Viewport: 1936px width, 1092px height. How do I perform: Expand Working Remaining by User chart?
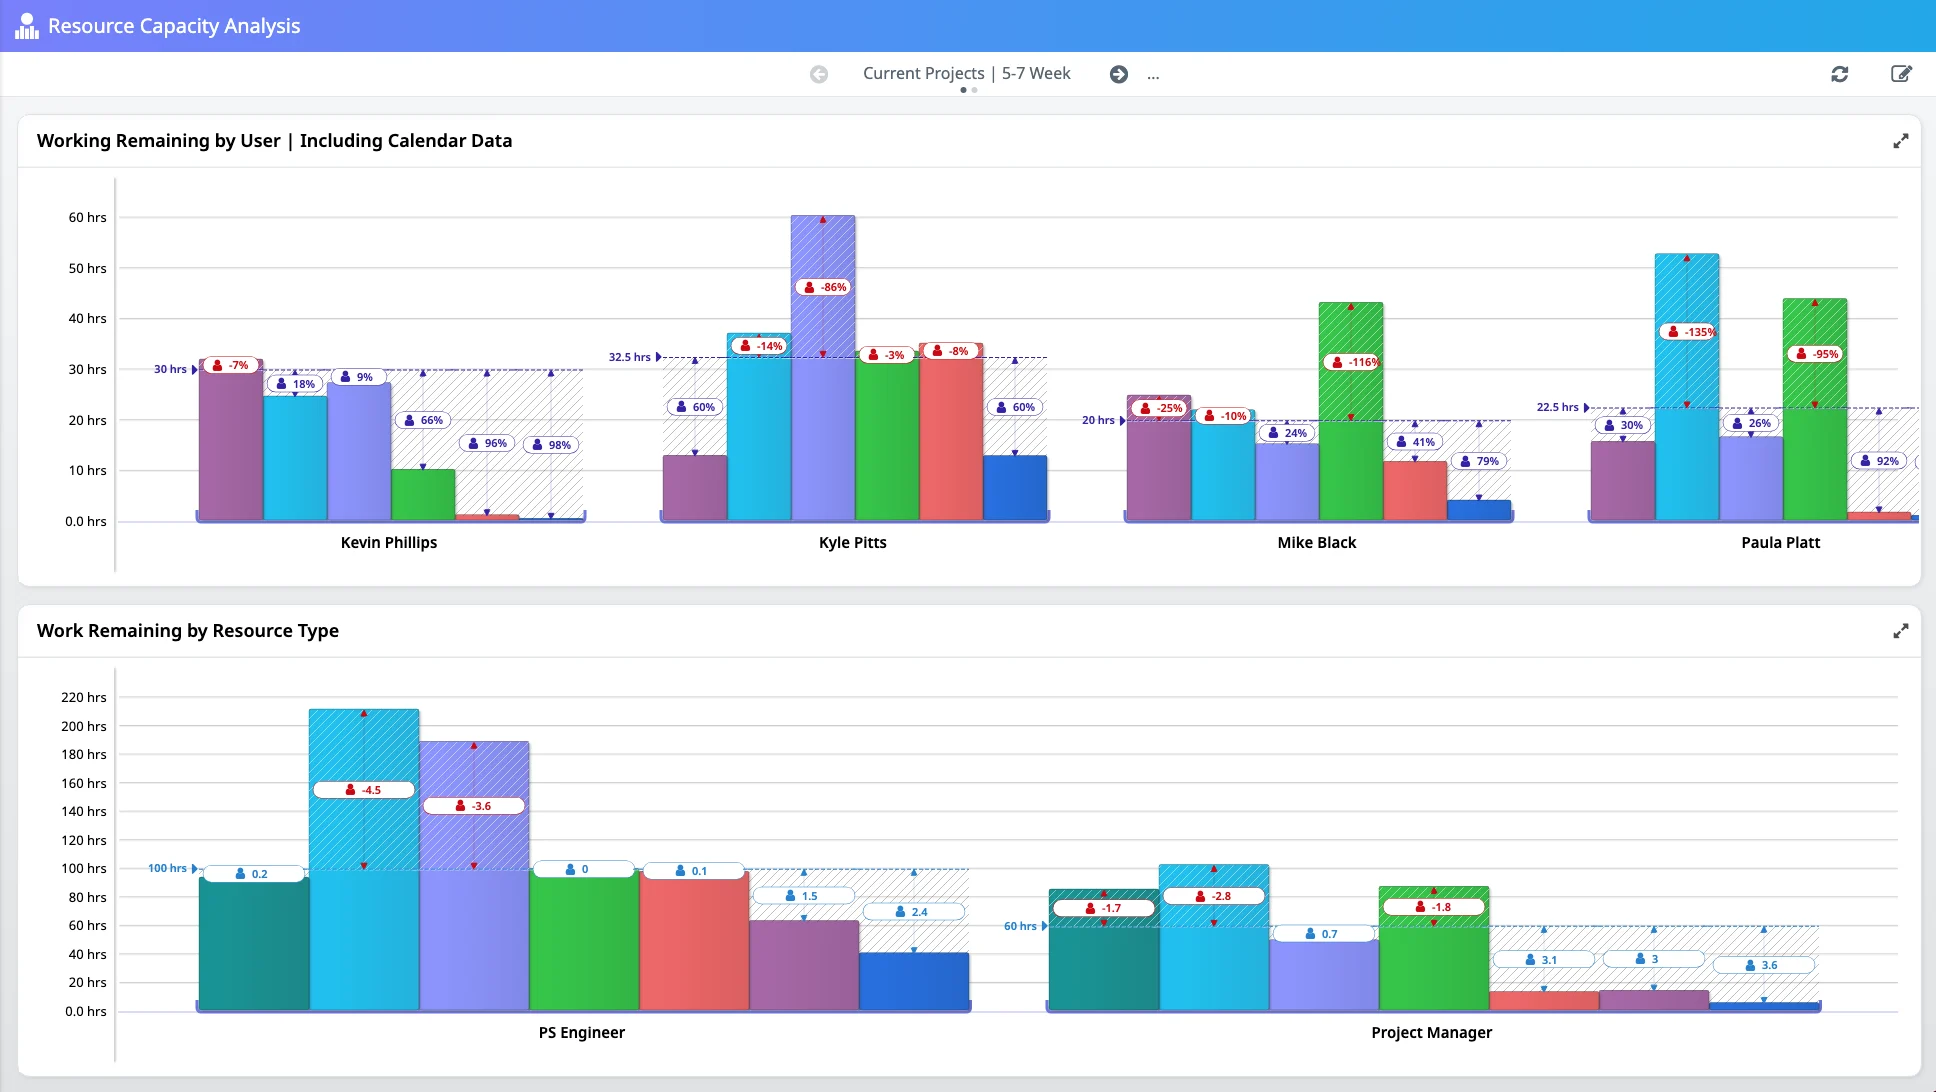point(1901,141)
